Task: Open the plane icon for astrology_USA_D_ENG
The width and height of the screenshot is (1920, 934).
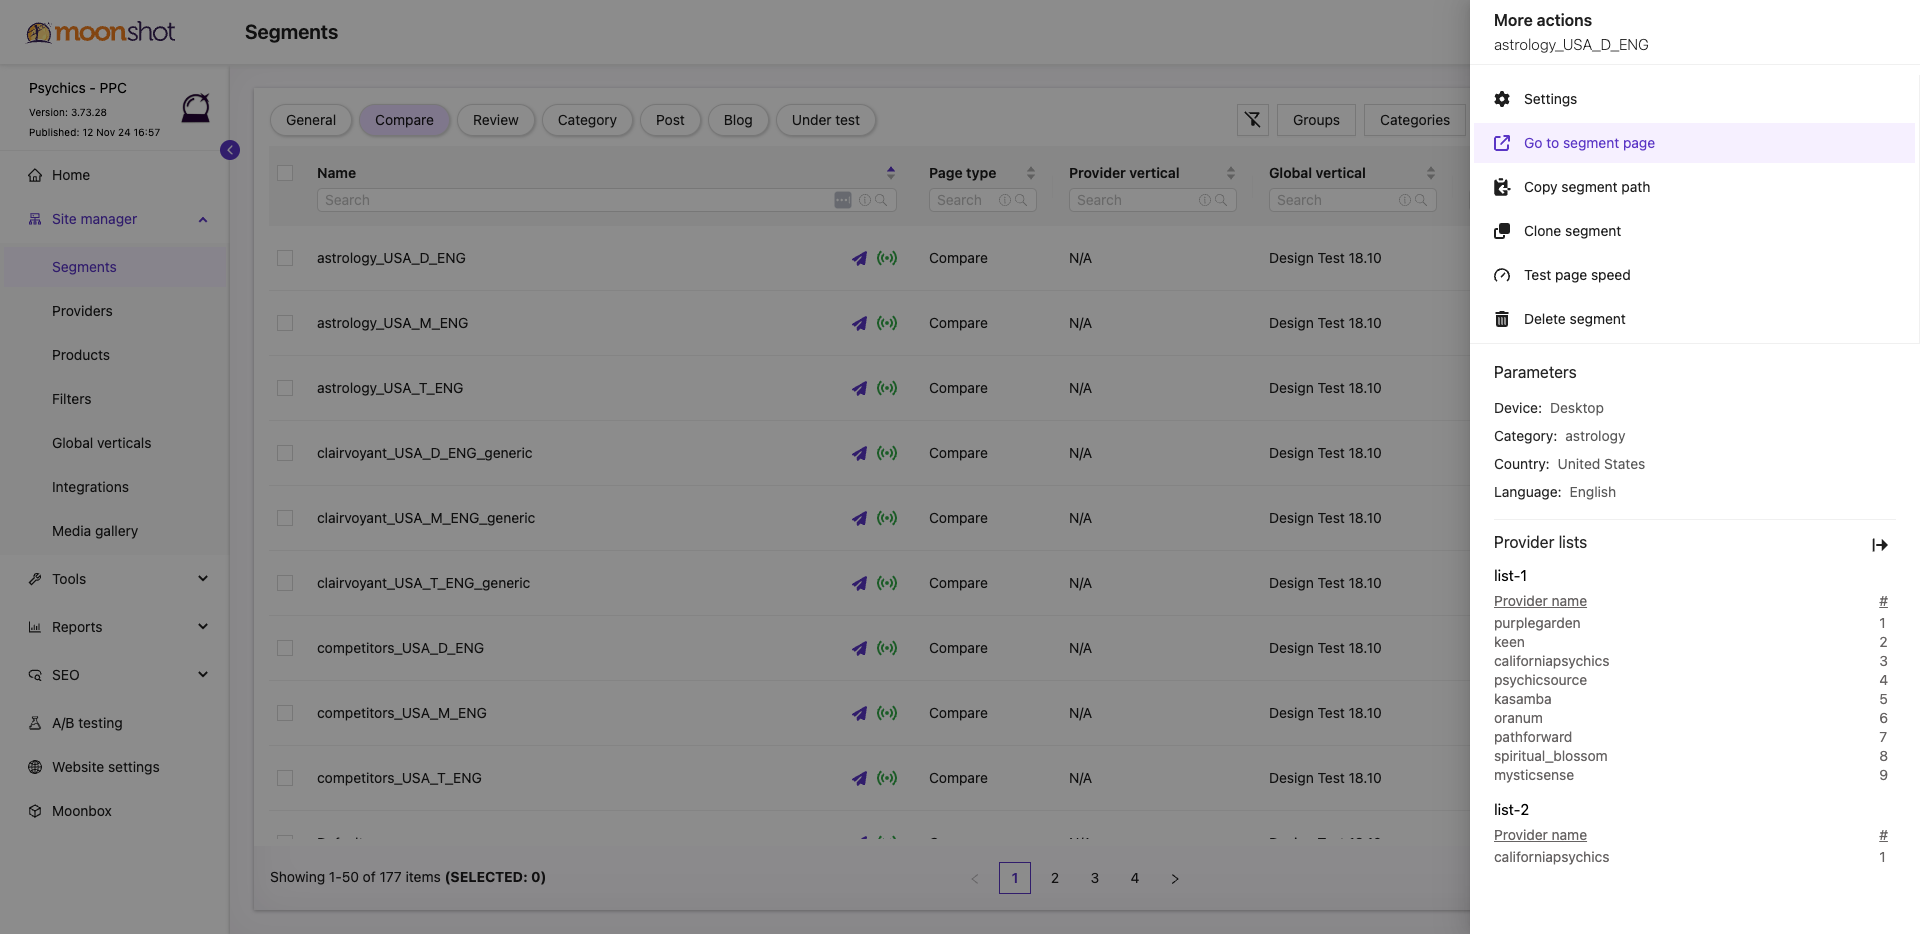Action: (859, 258)
